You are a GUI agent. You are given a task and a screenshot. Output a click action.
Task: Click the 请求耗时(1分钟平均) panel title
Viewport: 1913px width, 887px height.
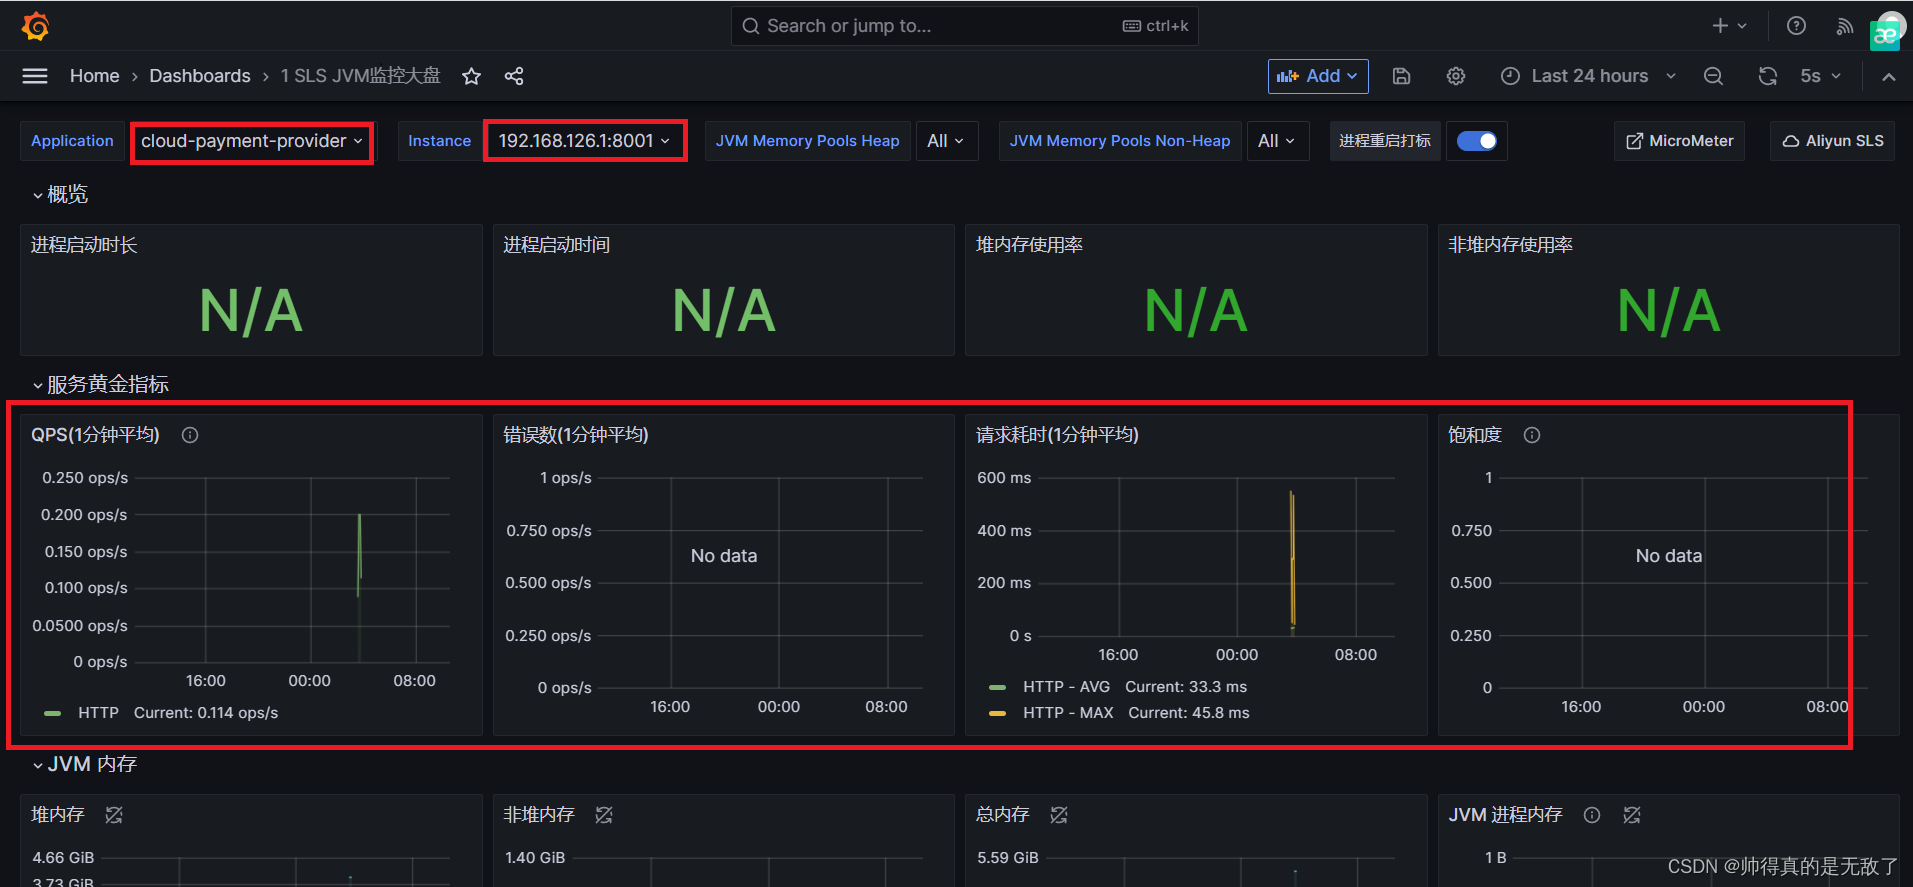[x=1057, y=435]
